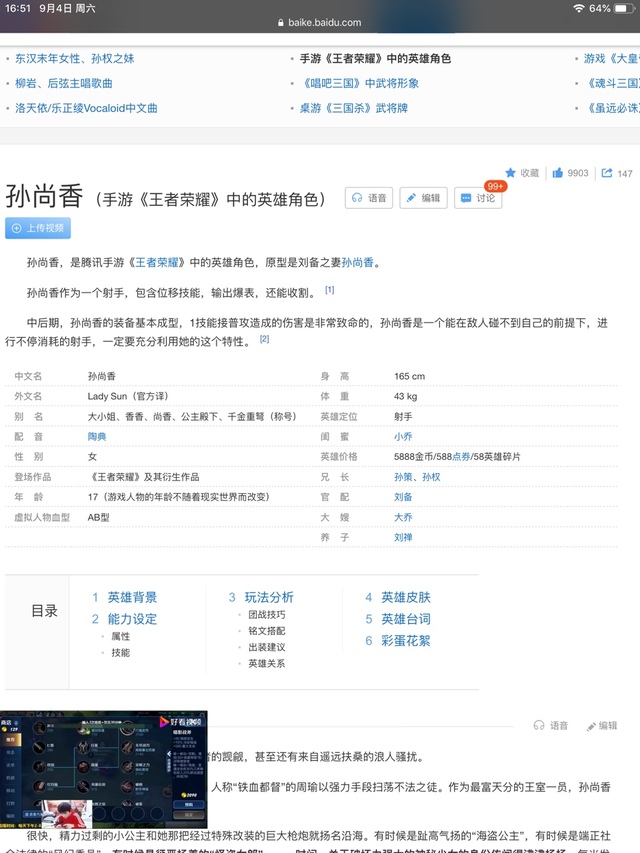Click the star favorite (收藏) icon
The height and width of the screenshot is (853, 640).
[x=510, y=172]
